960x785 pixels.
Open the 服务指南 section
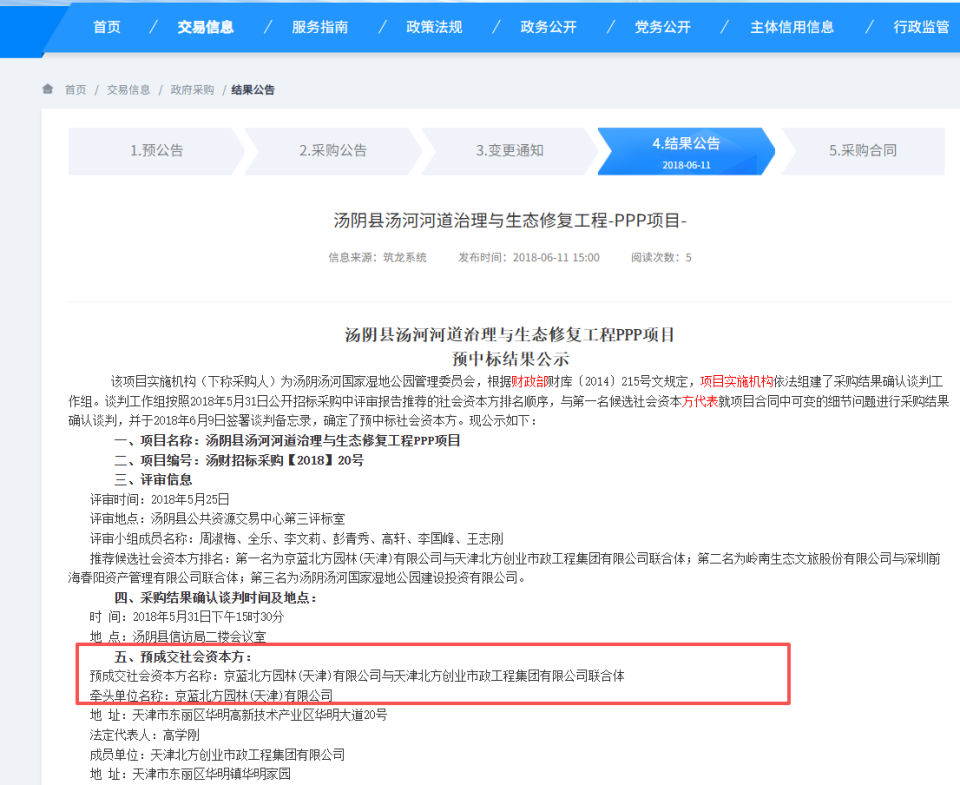coord(318,27)
